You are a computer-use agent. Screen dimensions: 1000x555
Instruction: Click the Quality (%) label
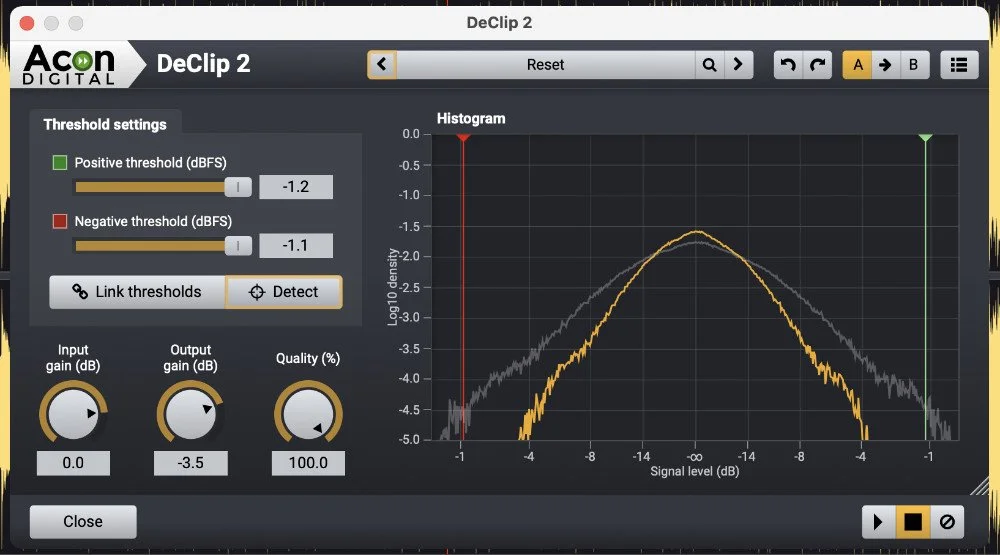coord(308,359)
